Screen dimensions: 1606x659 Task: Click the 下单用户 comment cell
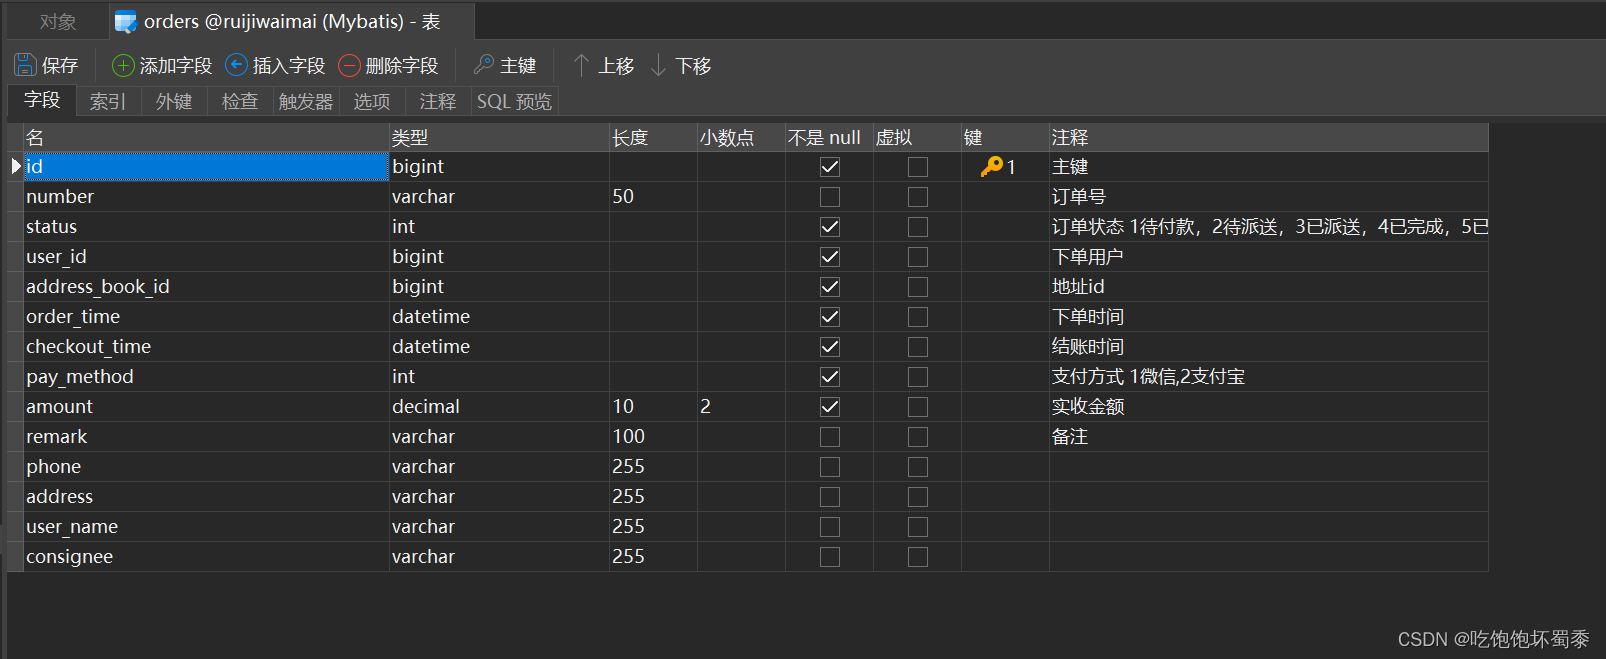(1268, 257)
